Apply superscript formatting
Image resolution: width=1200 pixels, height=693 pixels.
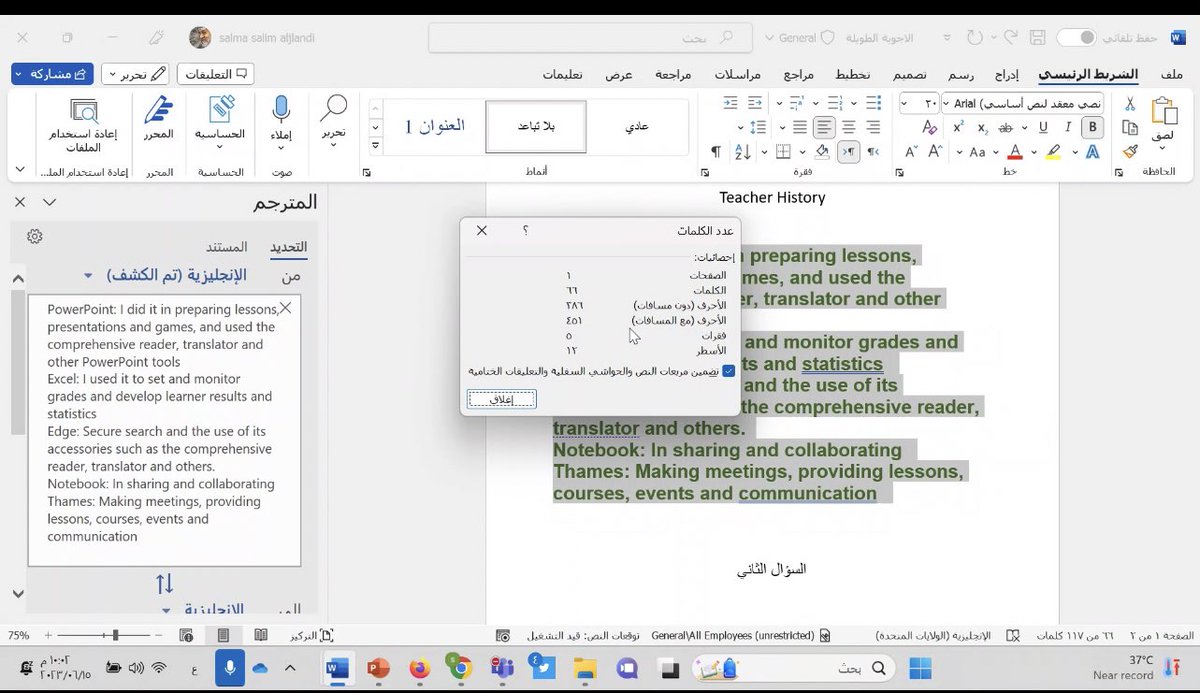point(958,127)
